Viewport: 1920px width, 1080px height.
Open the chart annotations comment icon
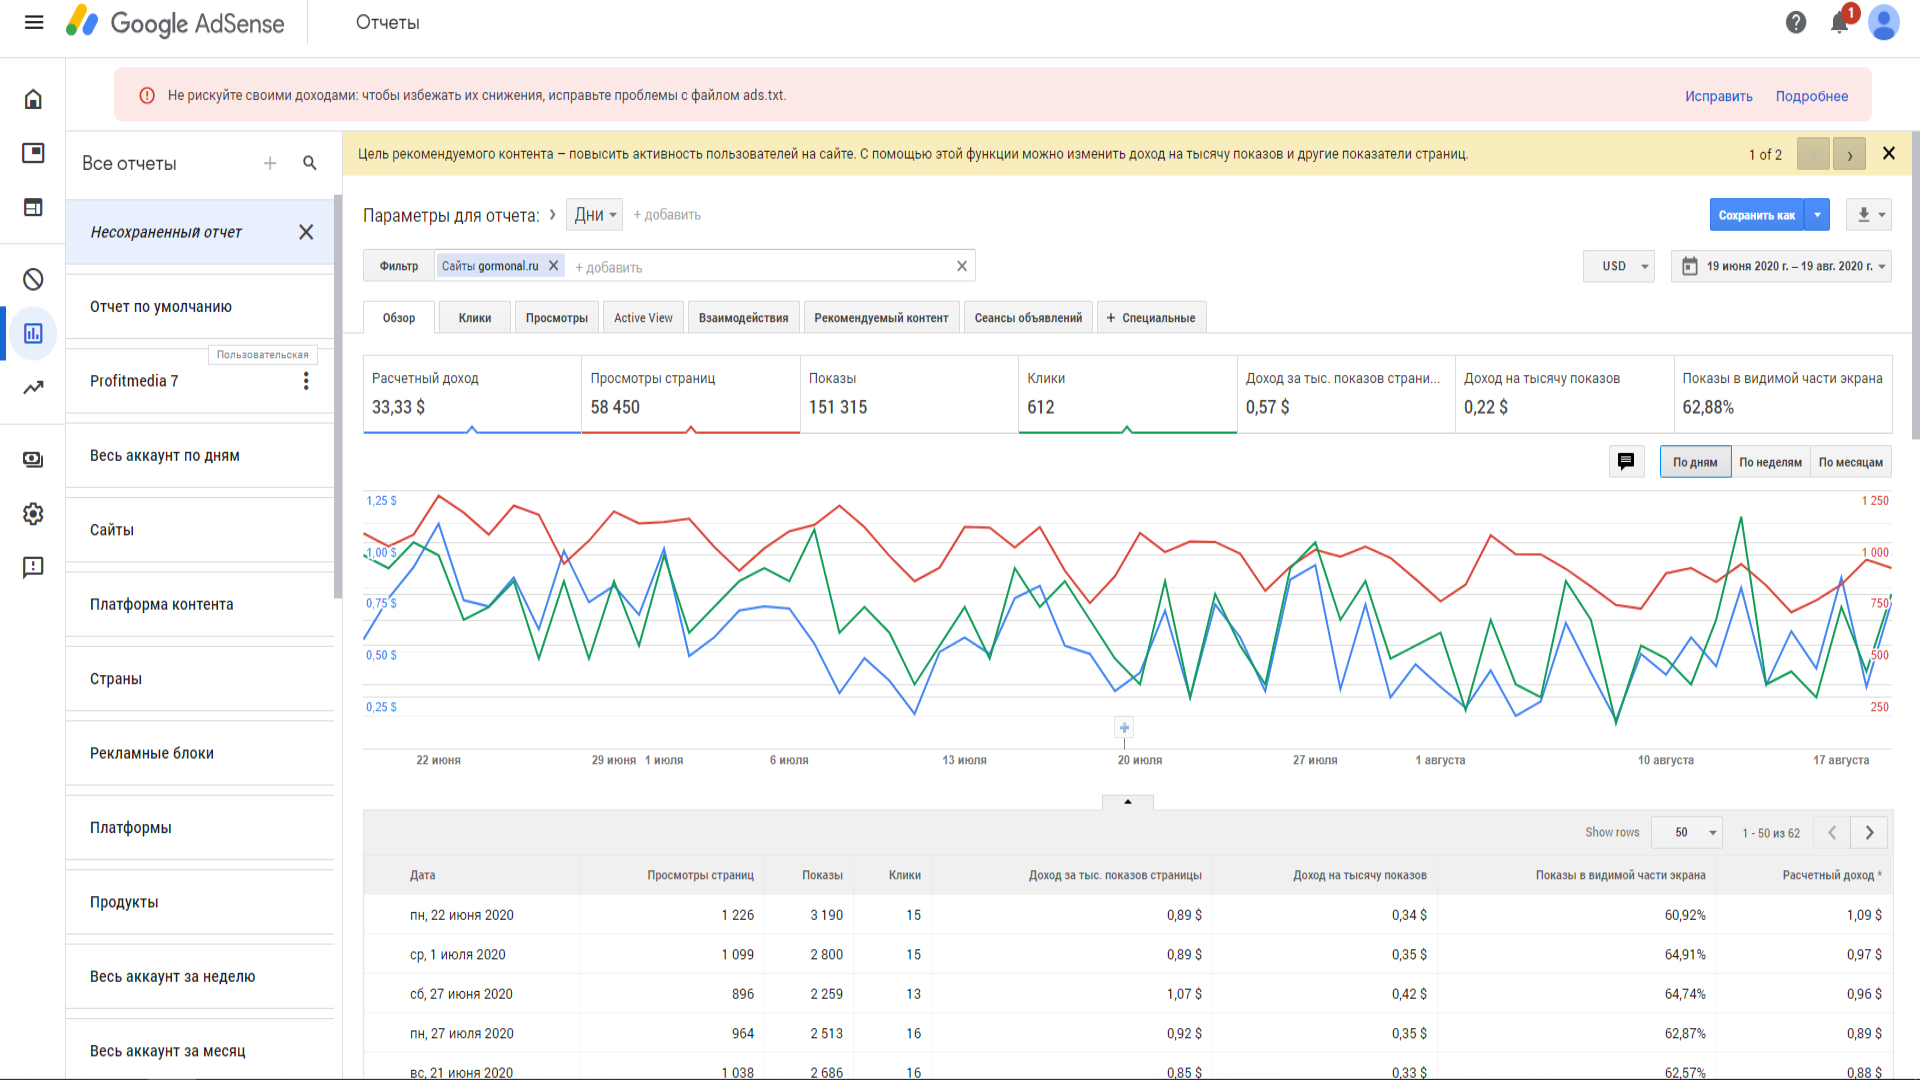point(1626,461)
